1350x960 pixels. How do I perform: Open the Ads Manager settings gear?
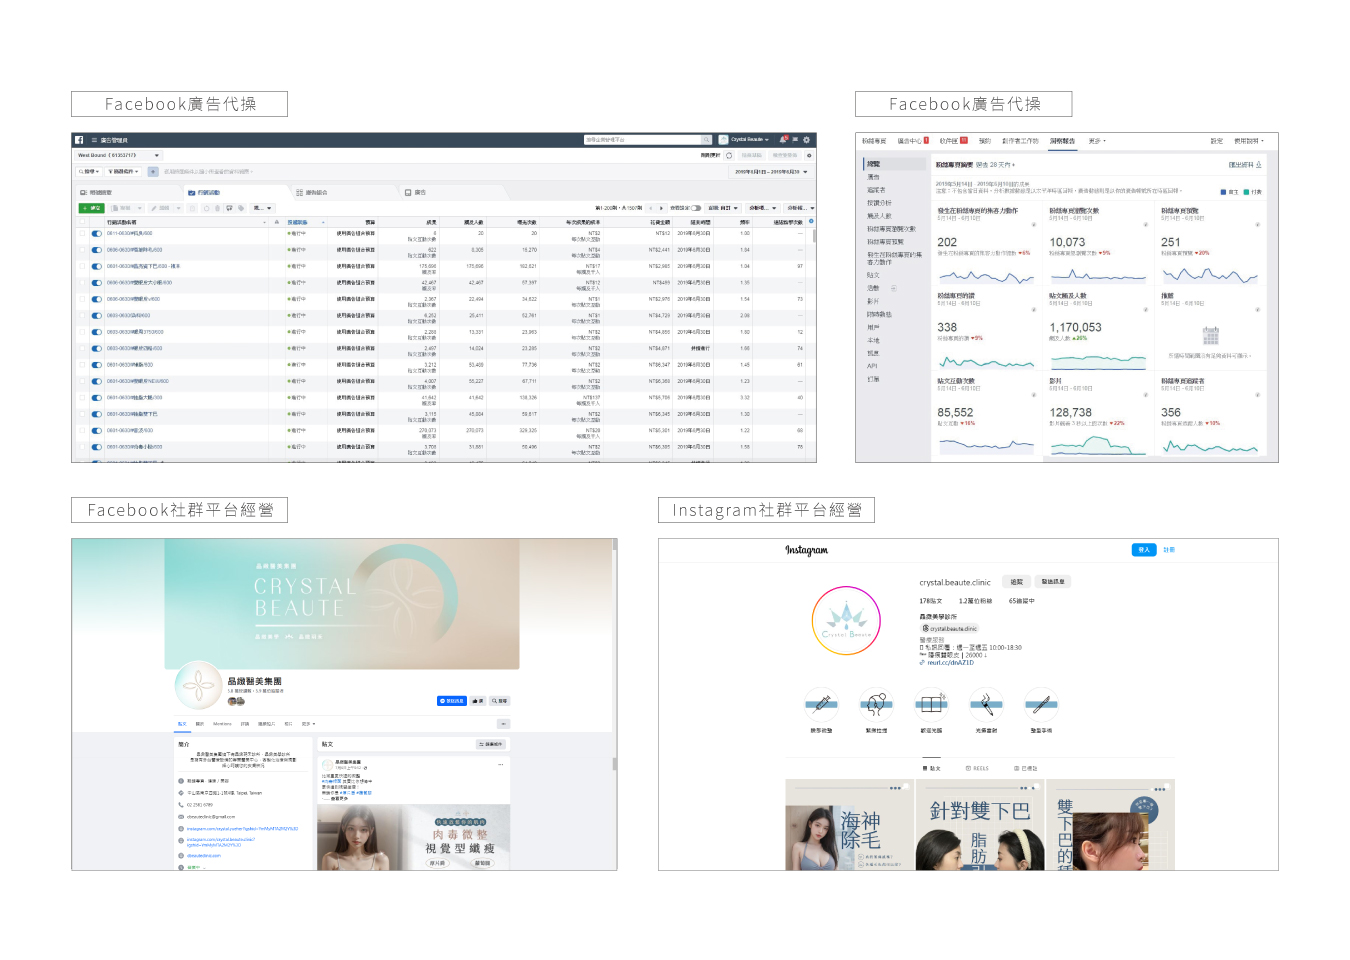[806, 140]
